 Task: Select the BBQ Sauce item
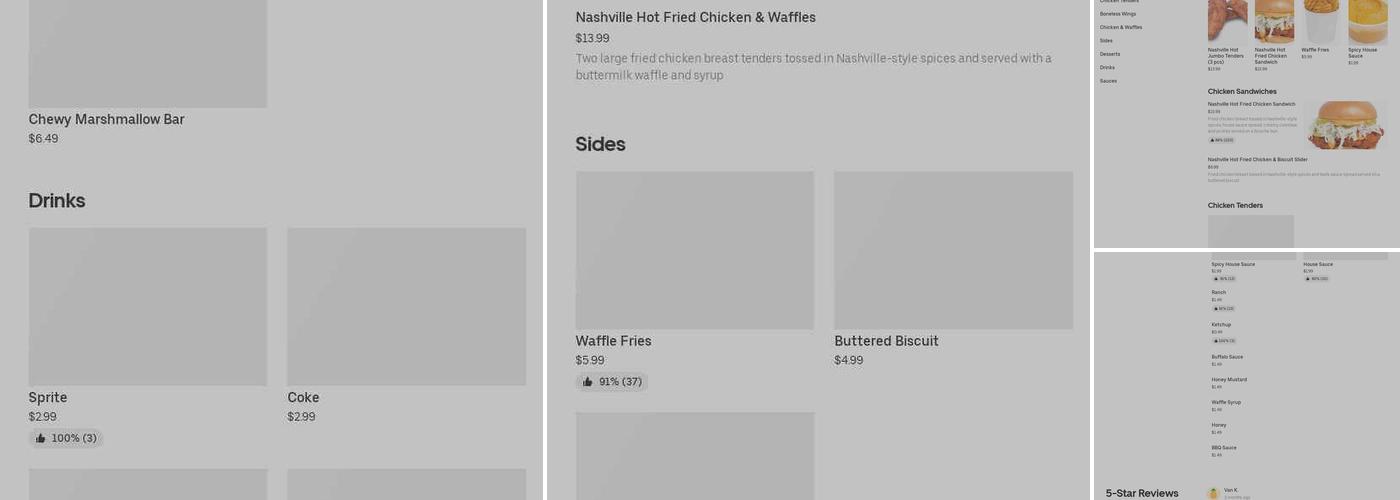[1224, 448]
